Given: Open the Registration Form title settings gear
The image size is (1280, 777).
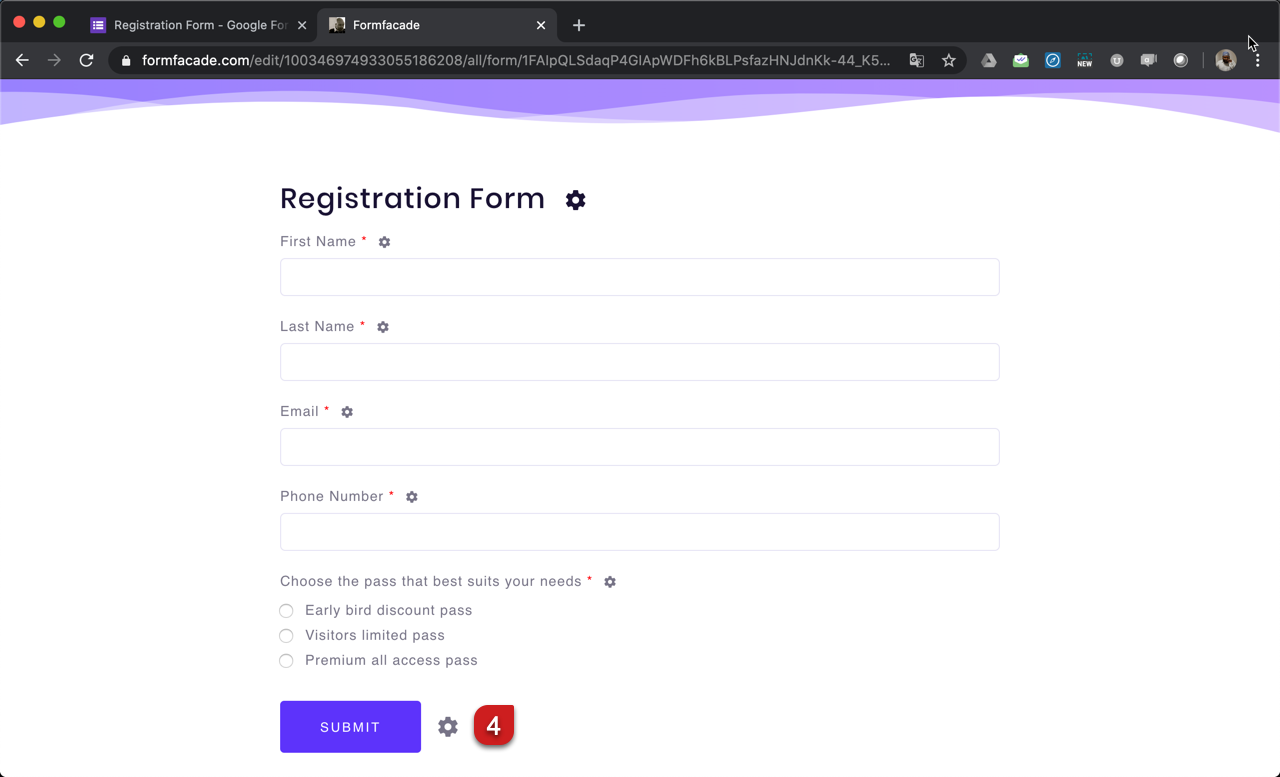Looking at the screenshot, I should (x=575, y=200).
